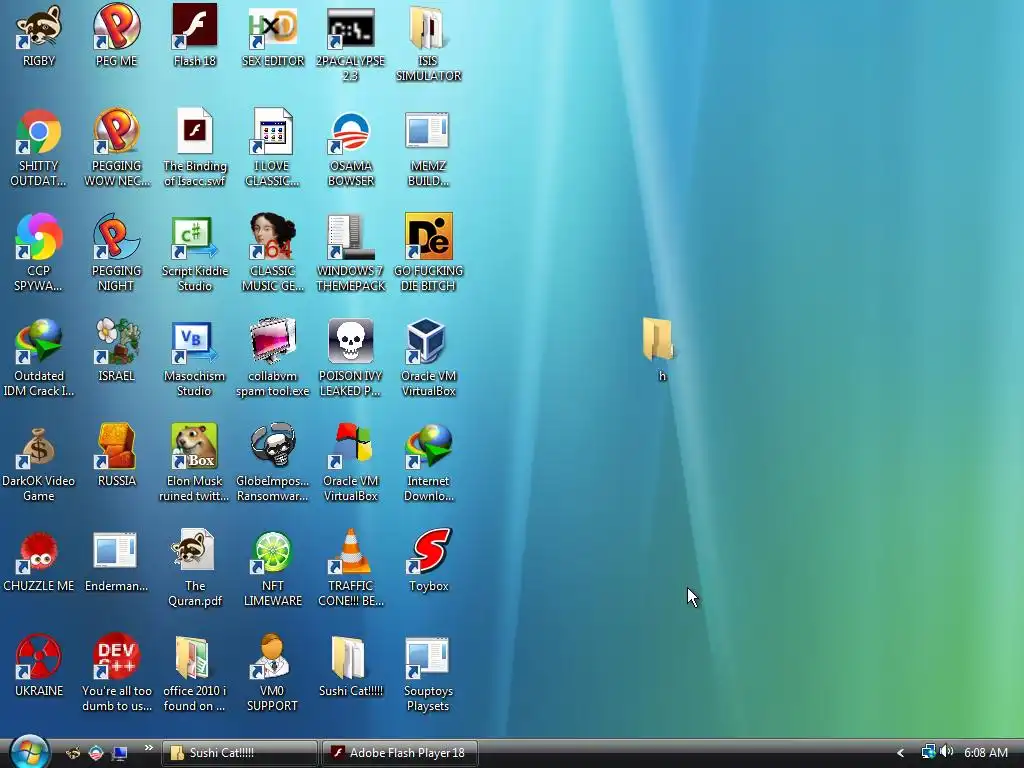Select the ISRAEL flower icon
This screenshot has width=1024, height=768.
[116, 342]
